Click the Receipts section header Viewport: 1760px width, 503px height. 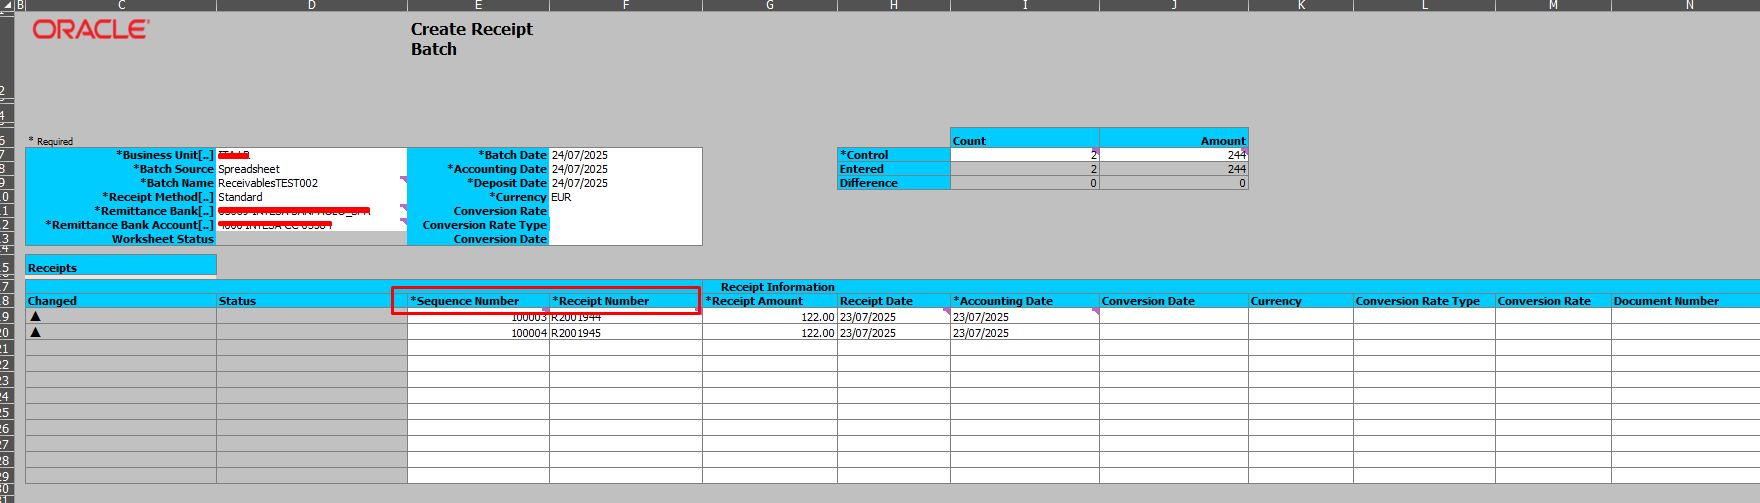pos(121,267)
